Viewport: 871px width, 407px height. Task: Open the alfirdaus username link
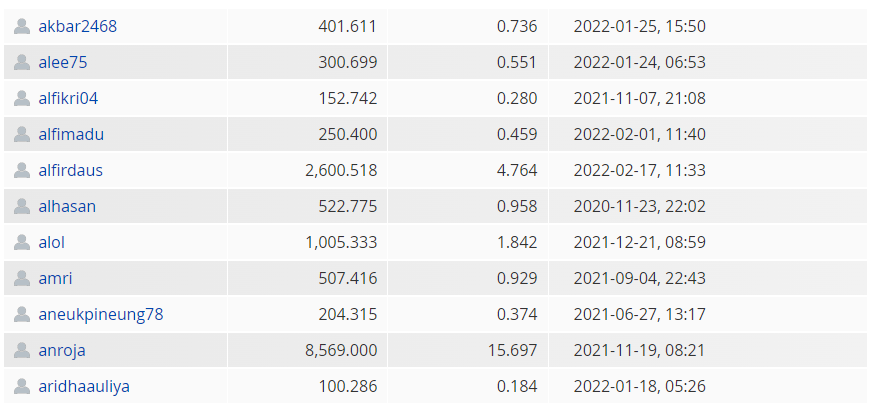(71, 170)
